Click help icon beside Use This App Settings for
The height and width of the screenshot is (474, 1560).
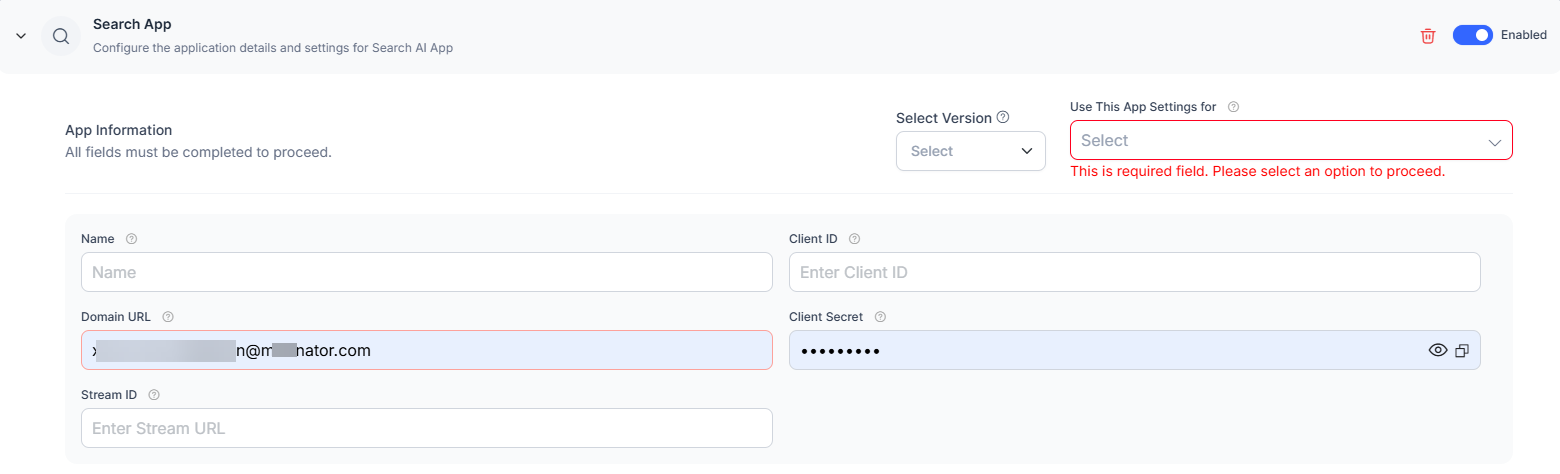(x=1233, y=107)
